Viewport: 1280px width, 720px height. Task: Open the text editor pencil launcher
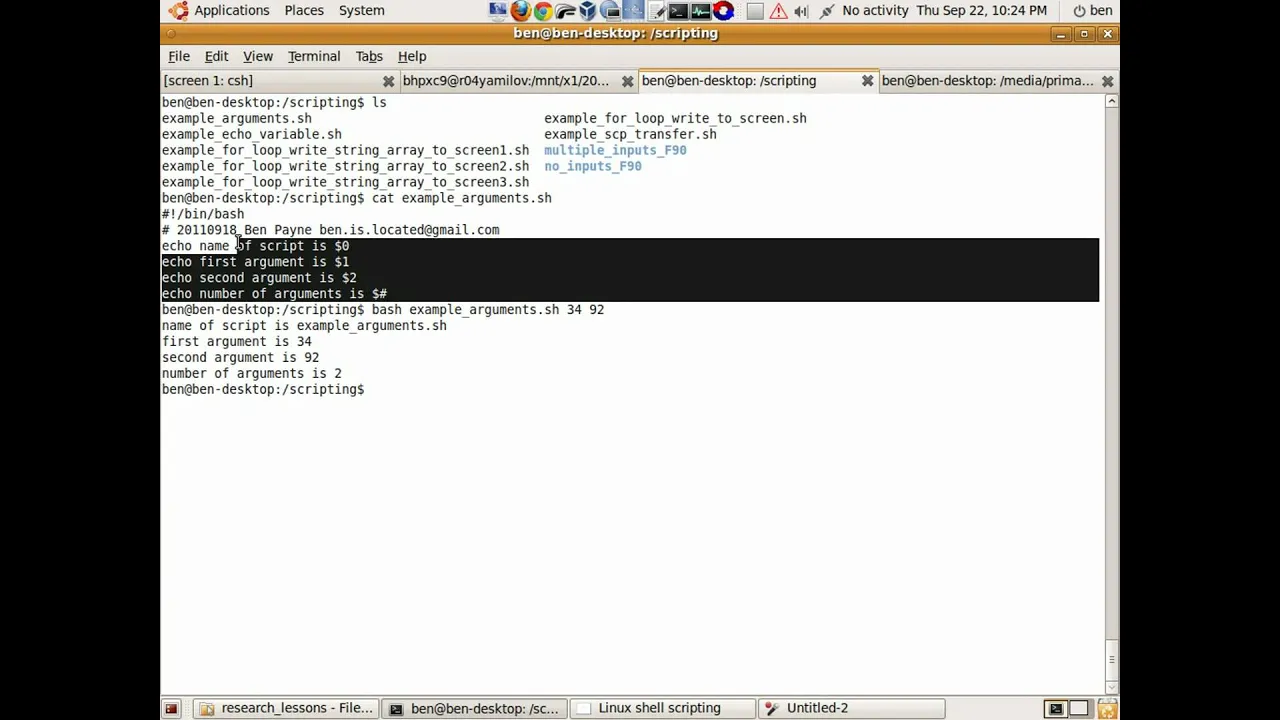pyautogui.click(x=656, y=11)
